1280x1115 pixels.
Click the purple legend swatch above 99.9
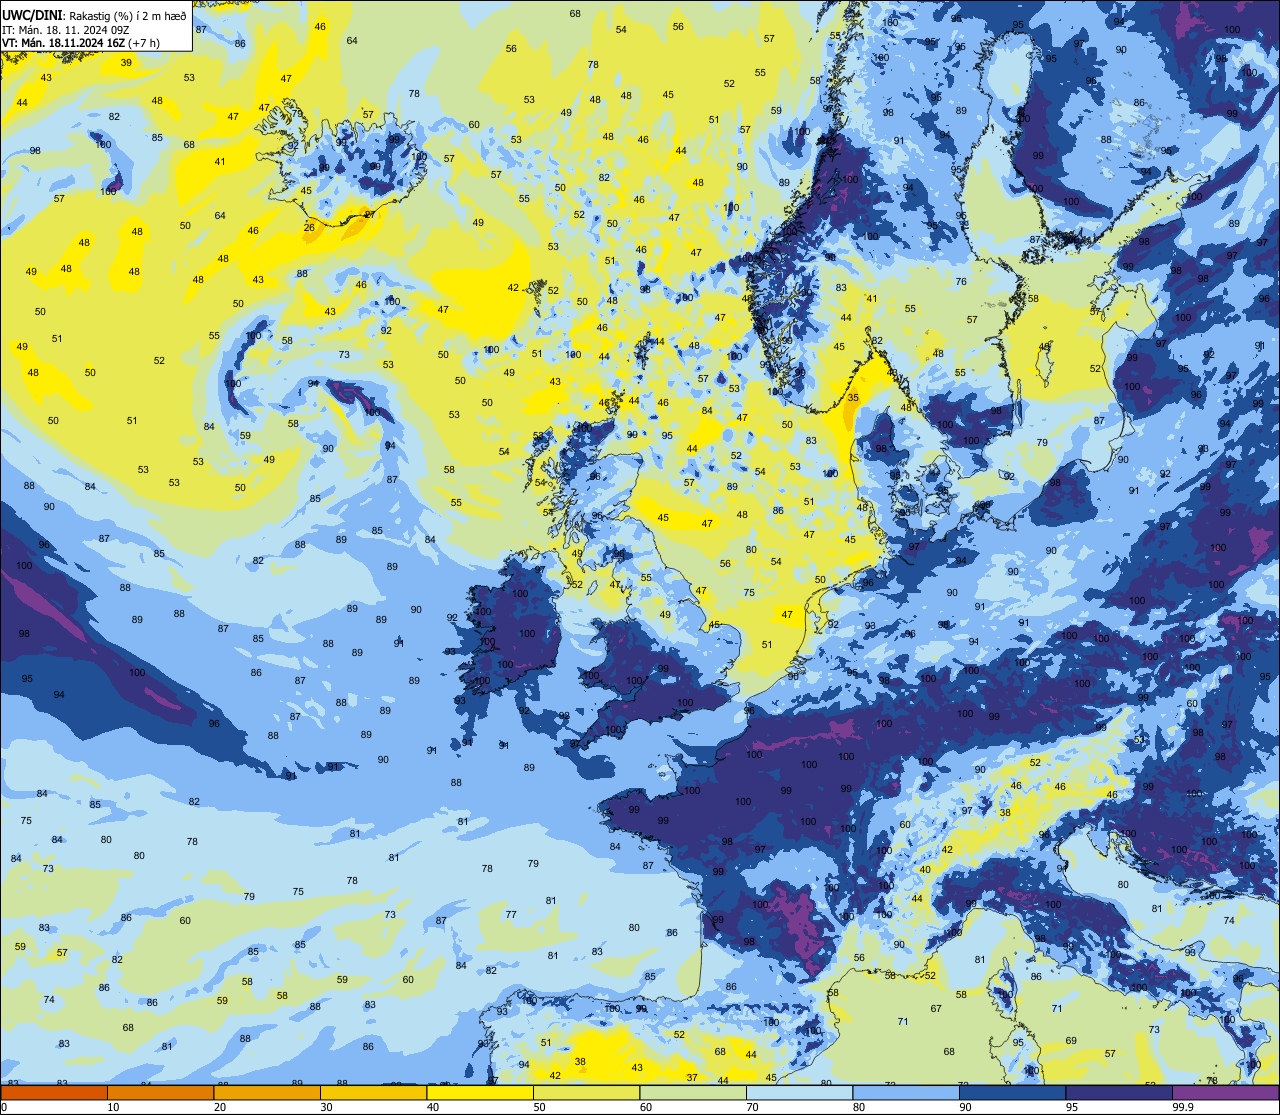[1226, 1092]
